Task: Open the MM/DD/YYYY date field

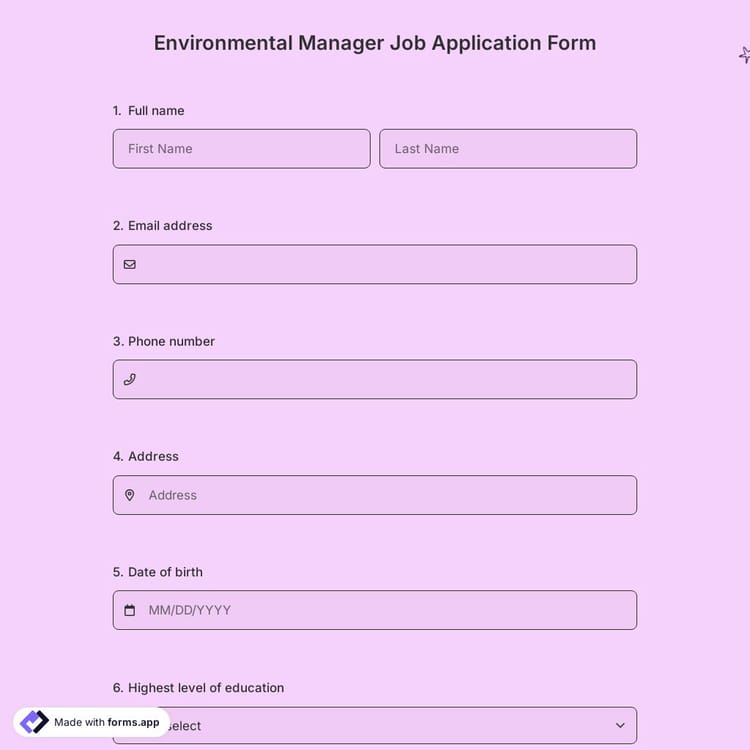Action: [385, 610]
